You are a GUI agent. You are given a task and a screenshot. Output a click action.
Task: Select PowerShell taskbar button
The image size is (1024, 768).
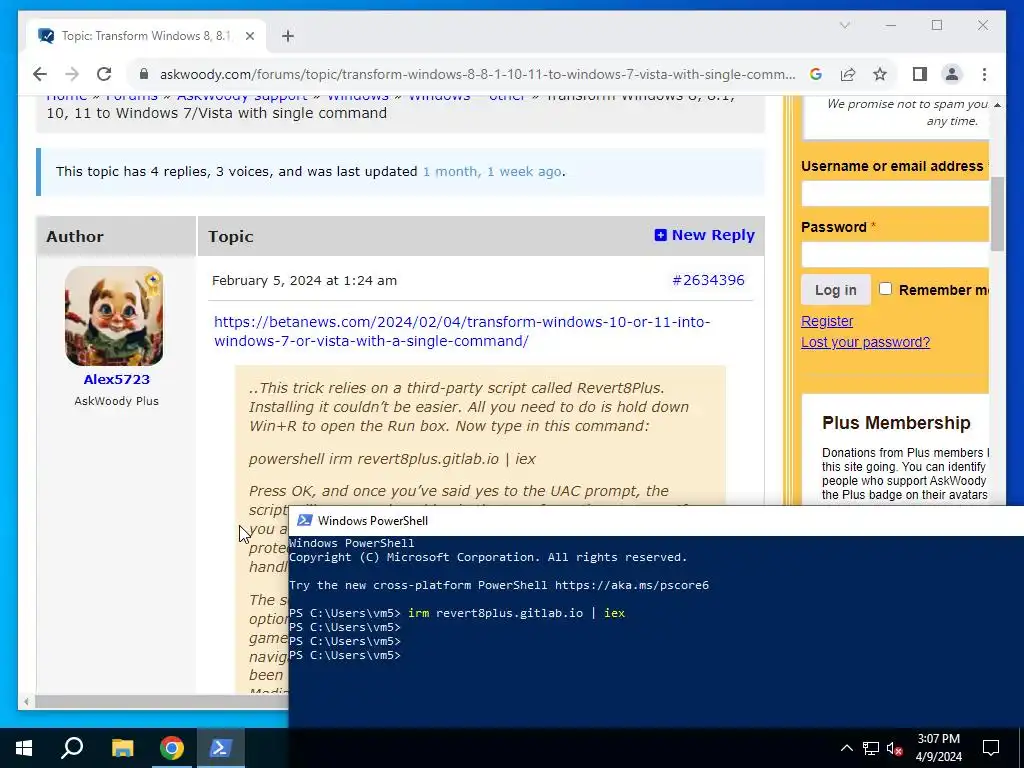pyautogui.click(x=220, y=748)
